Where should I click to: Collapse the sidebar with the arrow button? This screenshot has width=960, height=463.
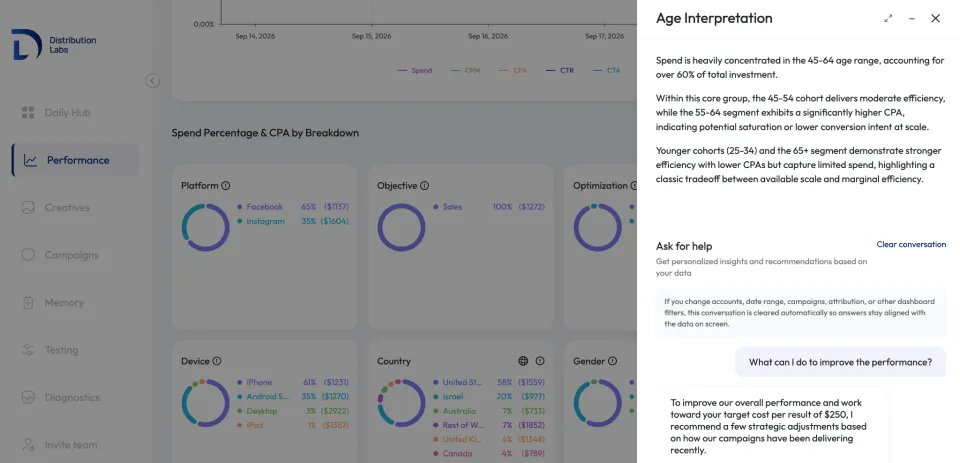pos(152,81)
